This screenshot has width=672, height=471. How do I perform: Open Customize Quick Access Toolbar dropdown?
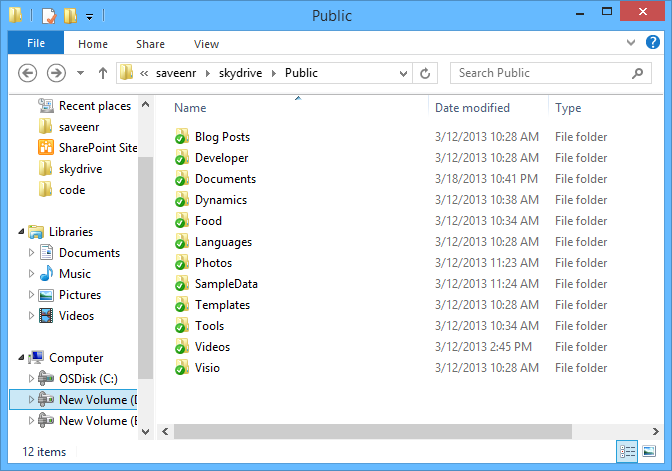pos(89,17)
